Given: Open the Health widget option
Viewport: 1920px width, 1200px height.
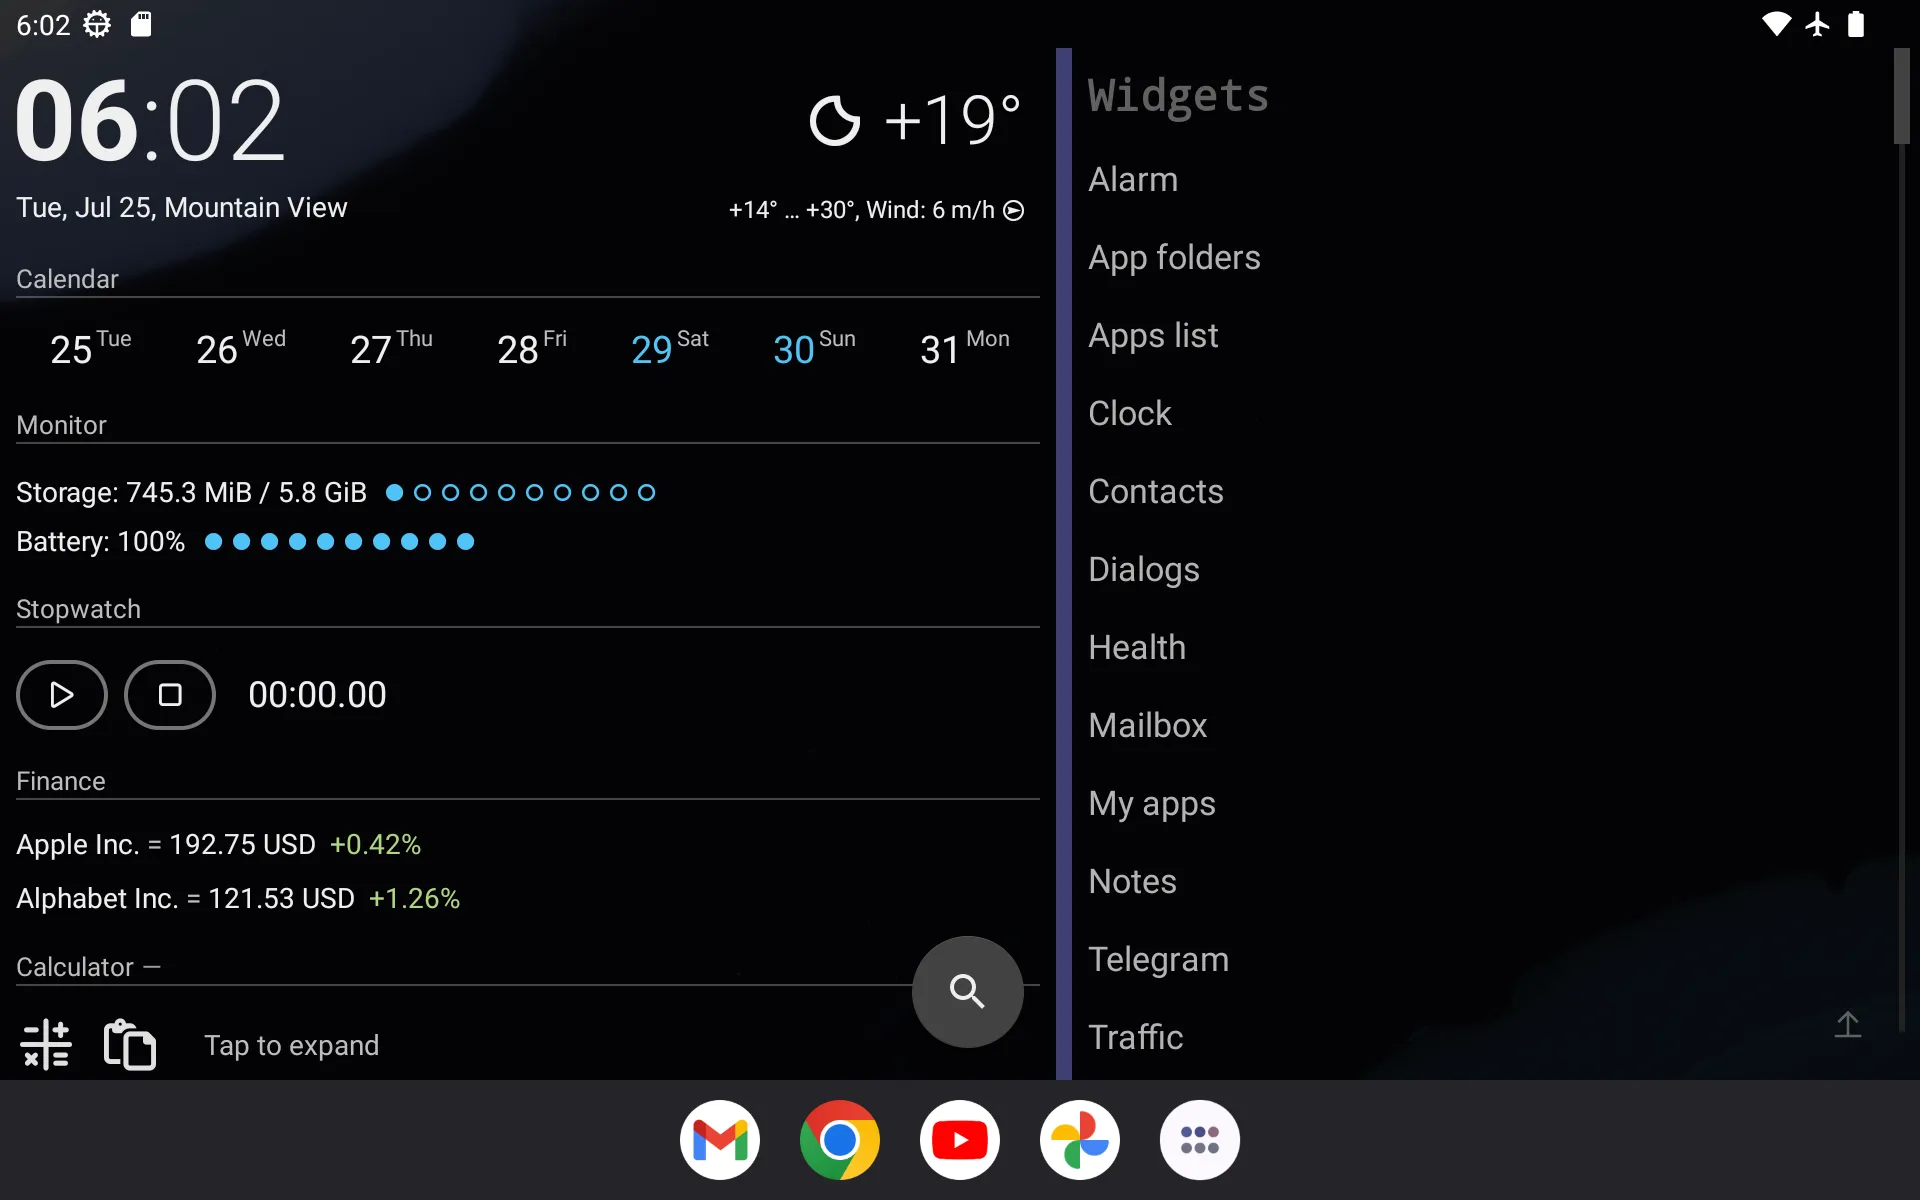Looking at the screenshot, I should [x=1136, y=647].
